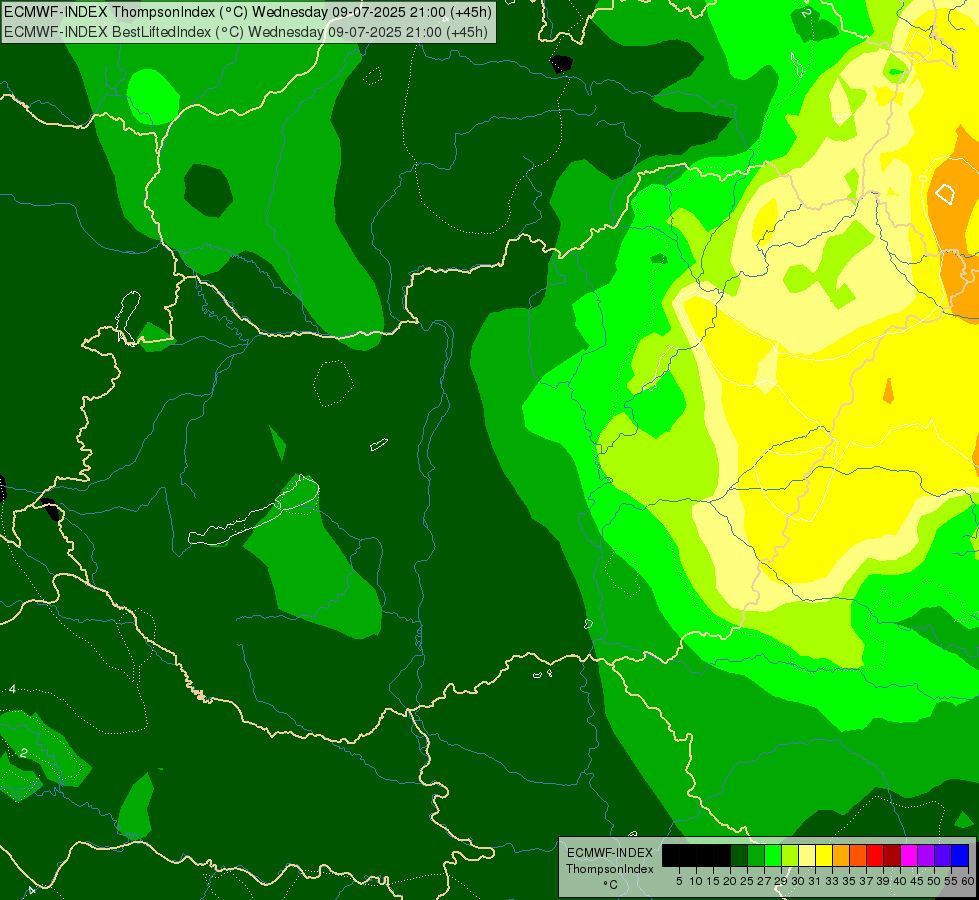This screenshot has height=900, width=979.
Task: Click legend tick value '10'
Action: point(696,881)
